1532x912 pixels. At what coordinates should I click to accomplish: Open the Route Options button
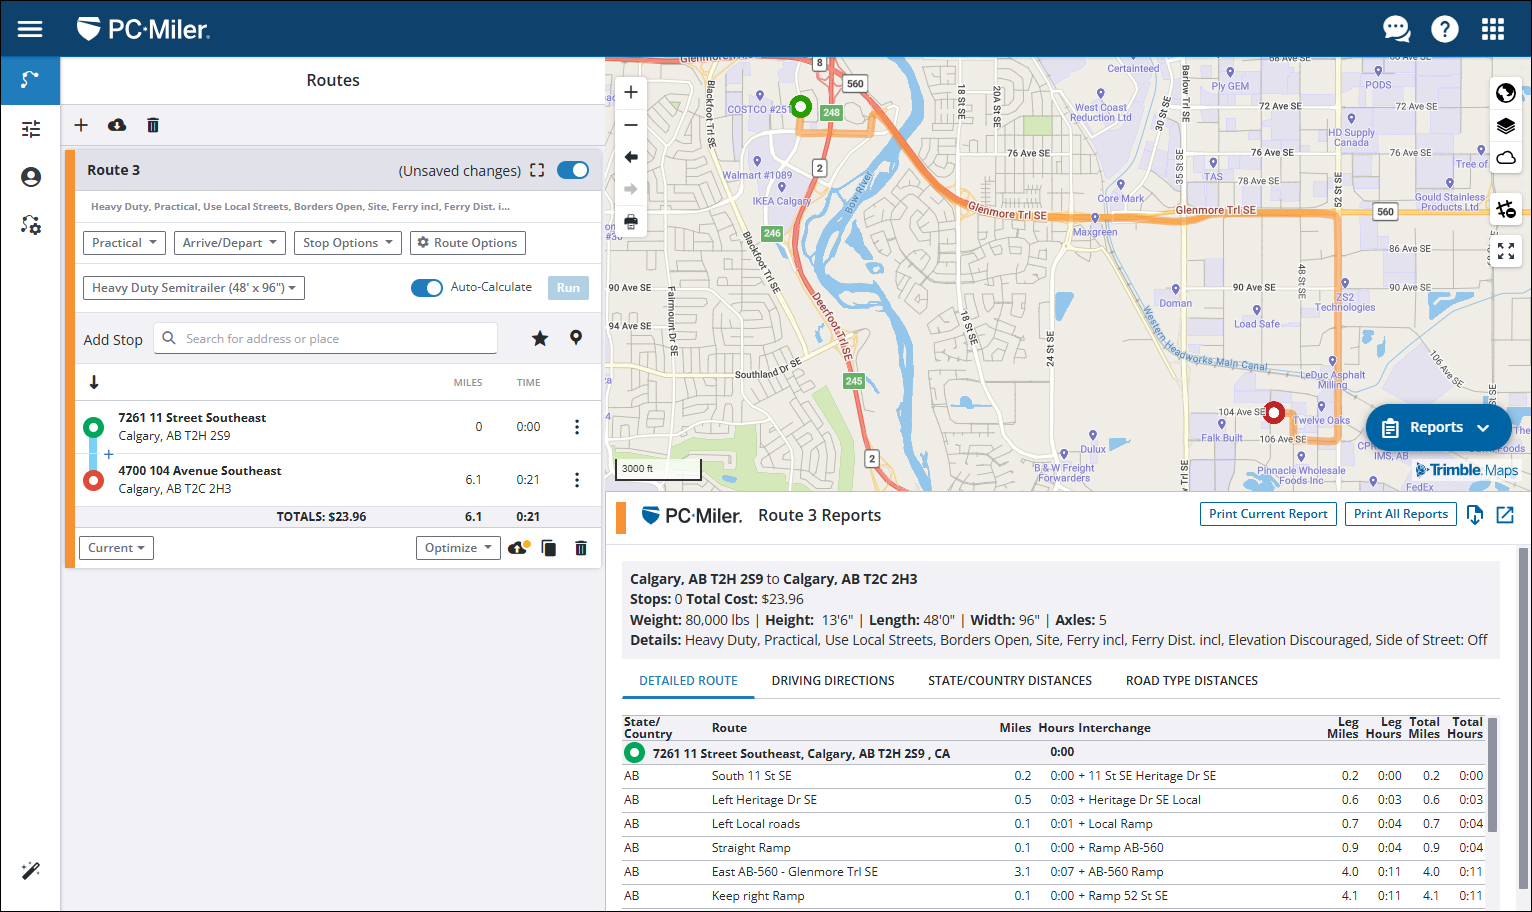click(467, 243)
